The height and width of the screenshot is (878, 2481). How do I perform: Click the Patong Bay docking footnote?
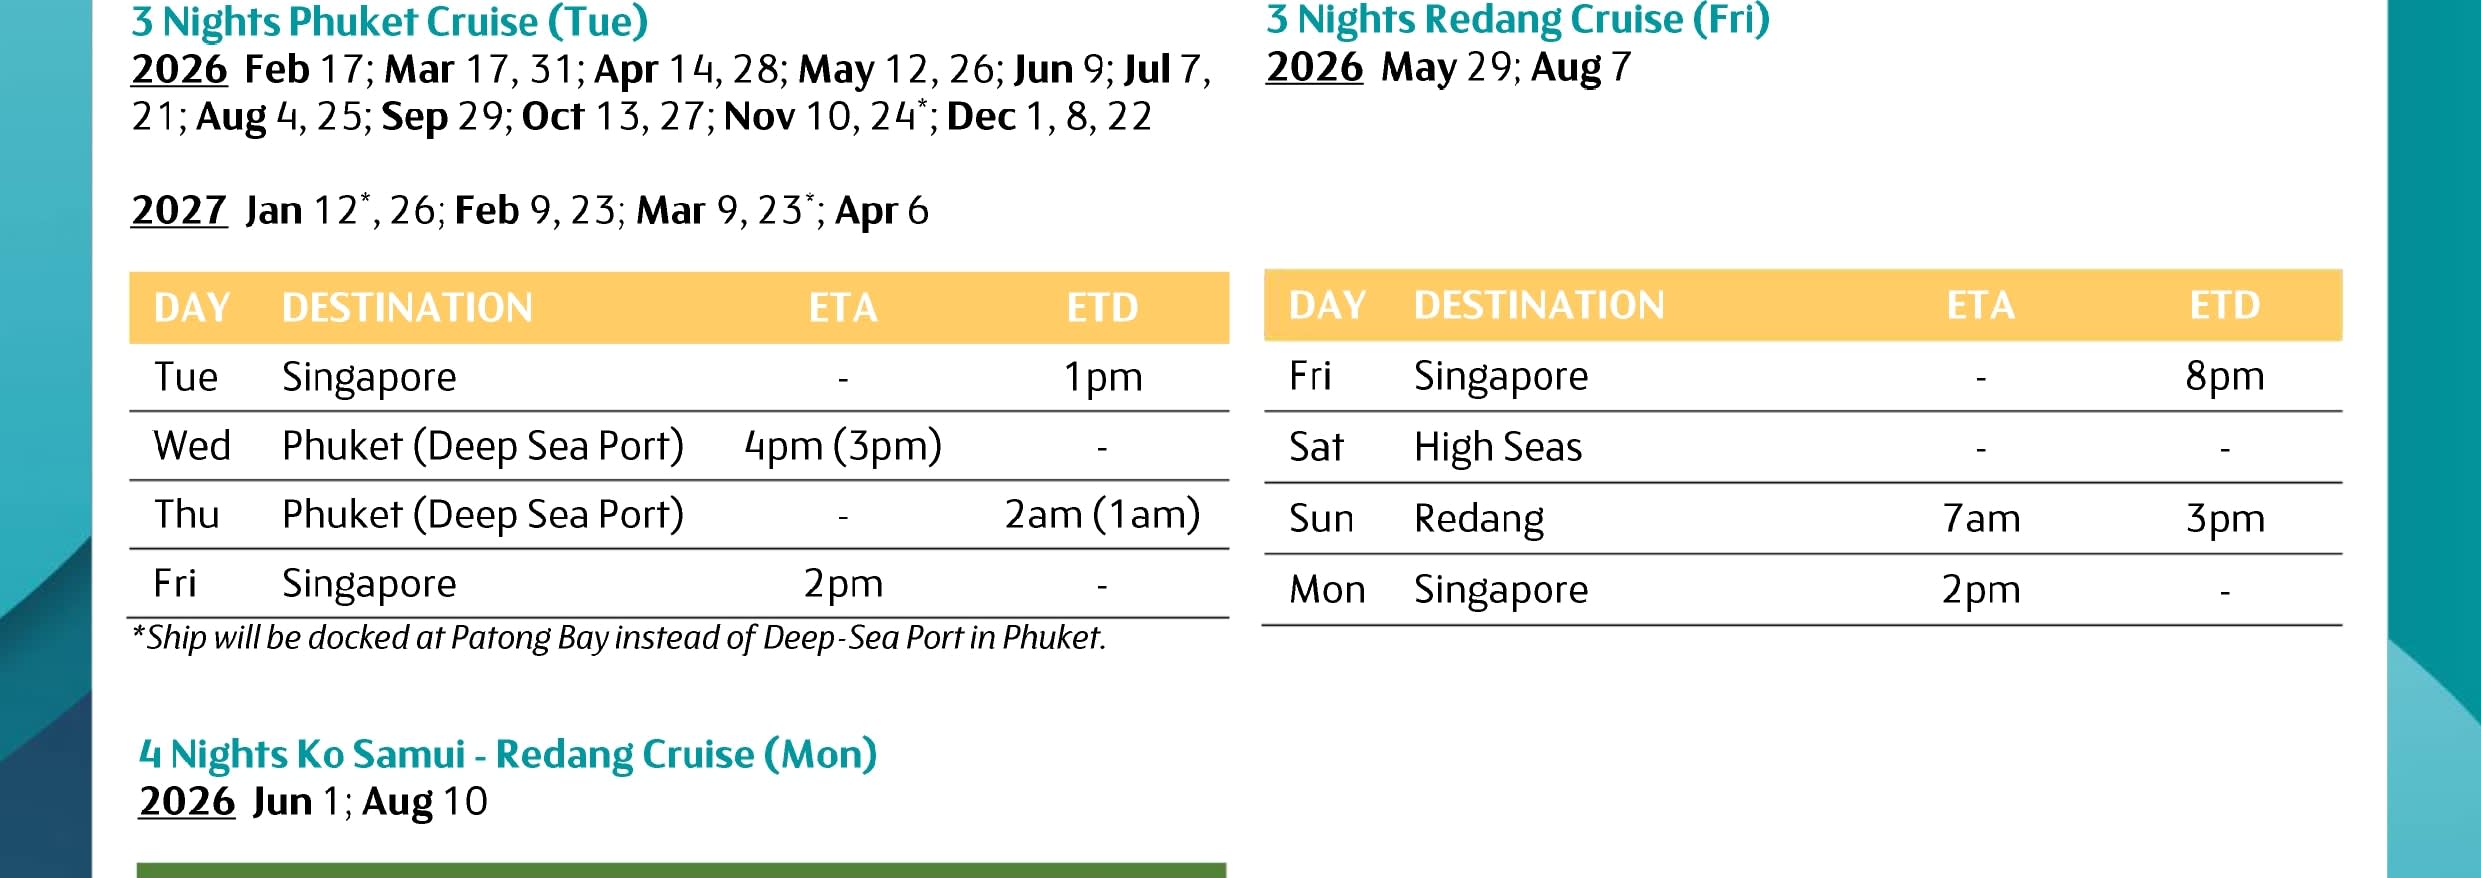click(x=619, y=638)
